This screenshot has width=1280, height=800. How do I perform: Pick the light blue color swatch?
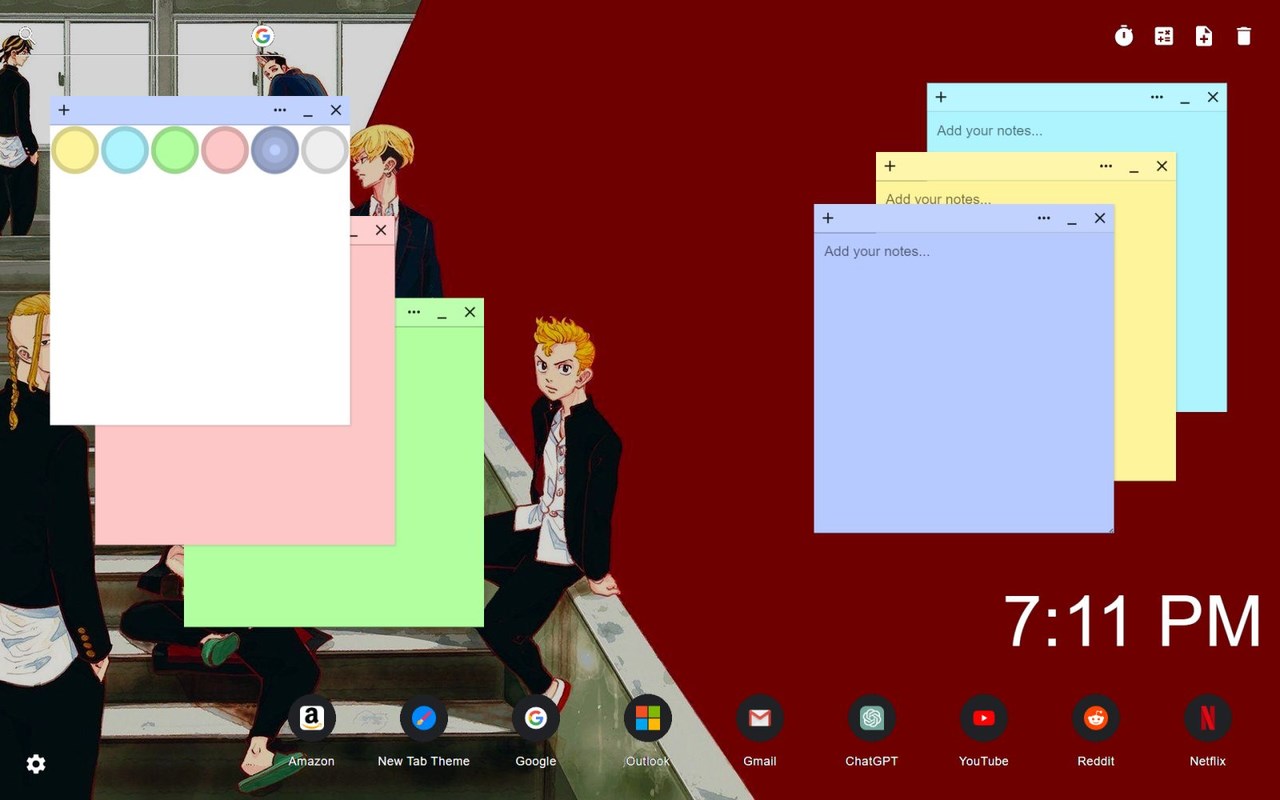pyautogui.click(x=125, y=150)
